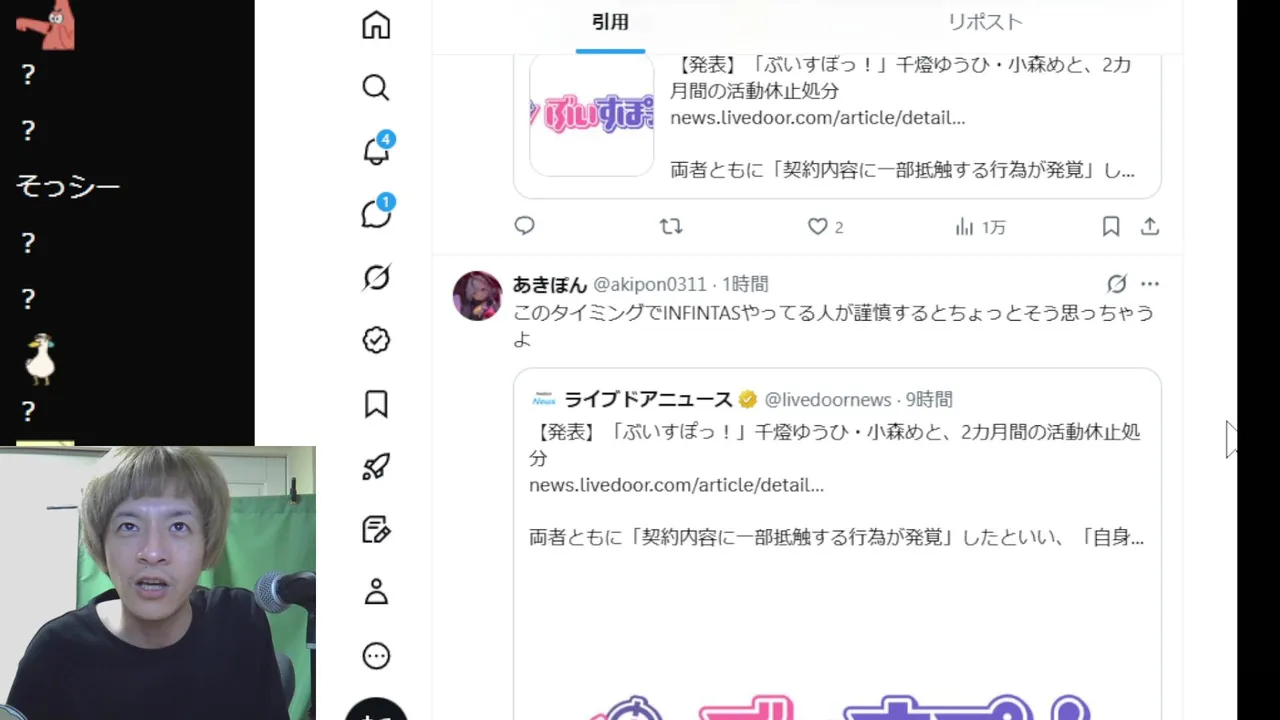View analytics showing 1万 views
This screenshot has height=720, width=1280.
(980, 227)
